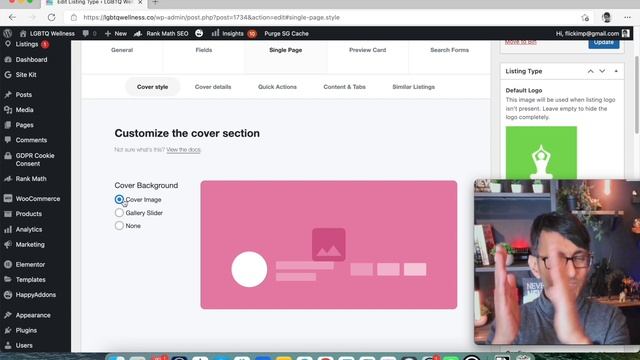The width and height of the screenshot is (640, 360).
Task: Open Rank Math in the sidebar
Action: click(31, 179)
